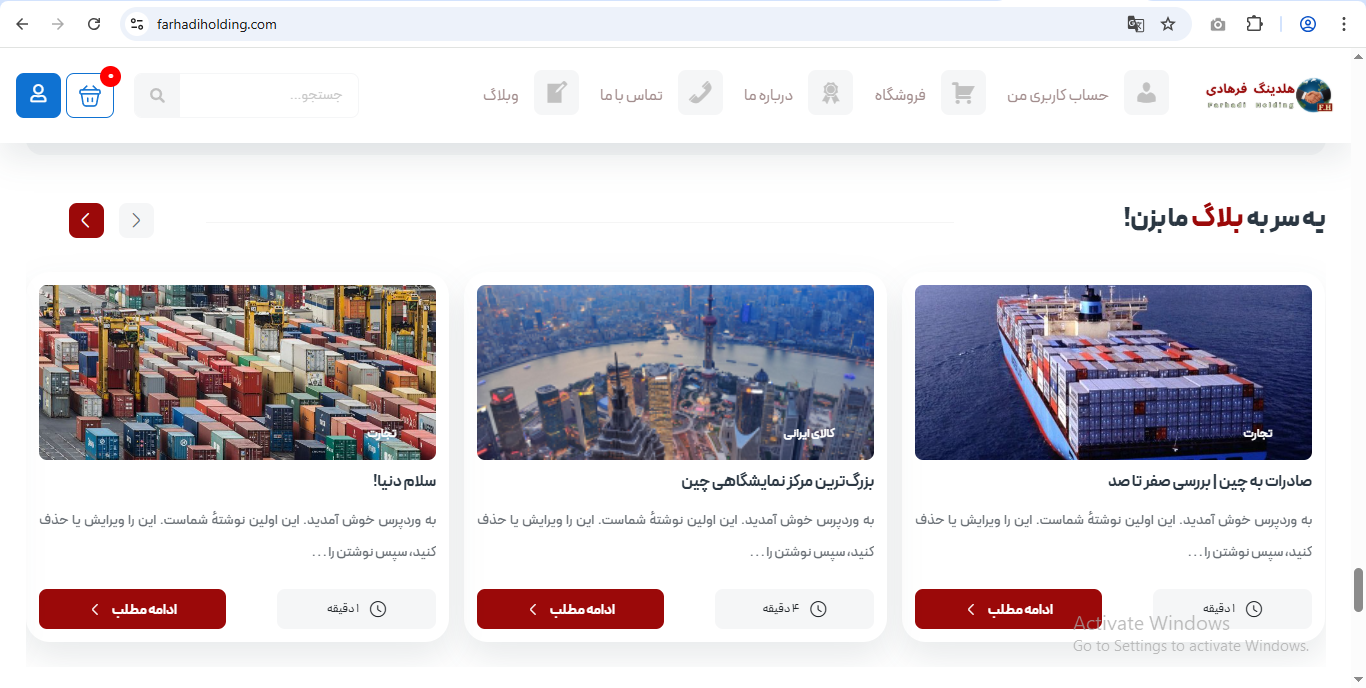
Task: Open the shopping basket icon with red badge
Action: pos(90,95)
